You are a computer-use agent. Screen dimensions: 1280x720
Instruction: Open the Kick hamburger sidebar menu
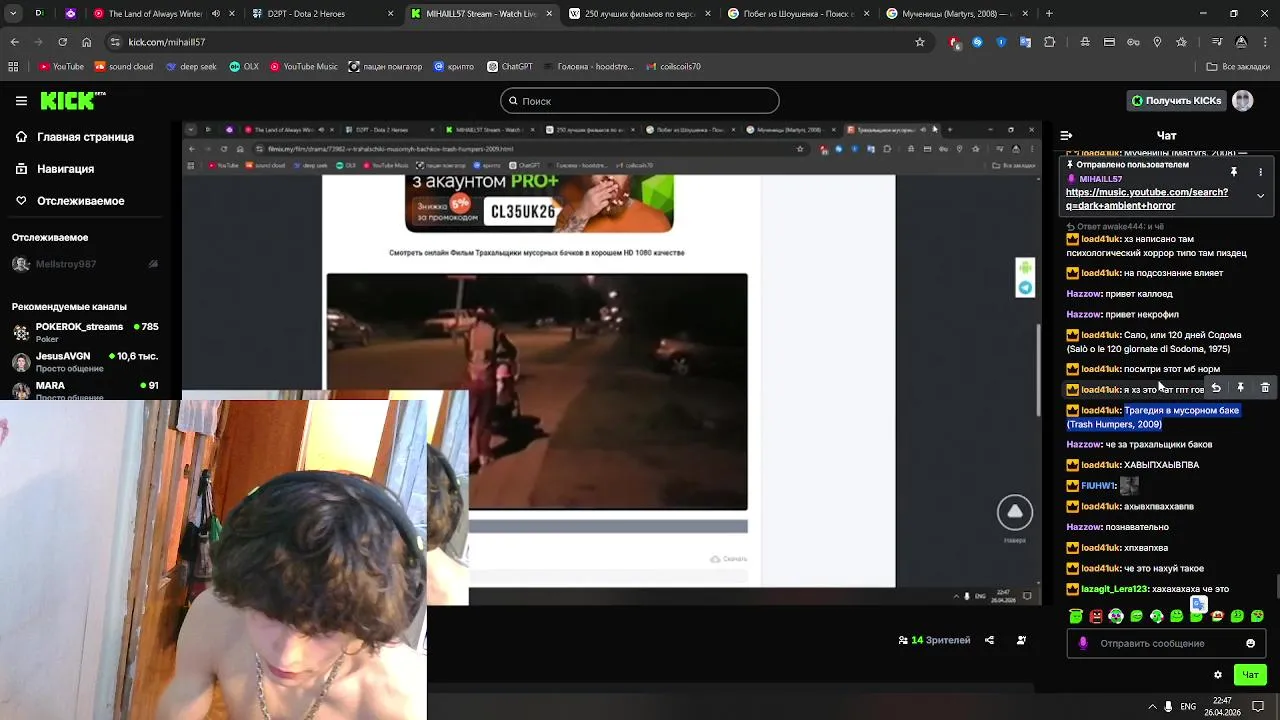(x=21, y=101)
